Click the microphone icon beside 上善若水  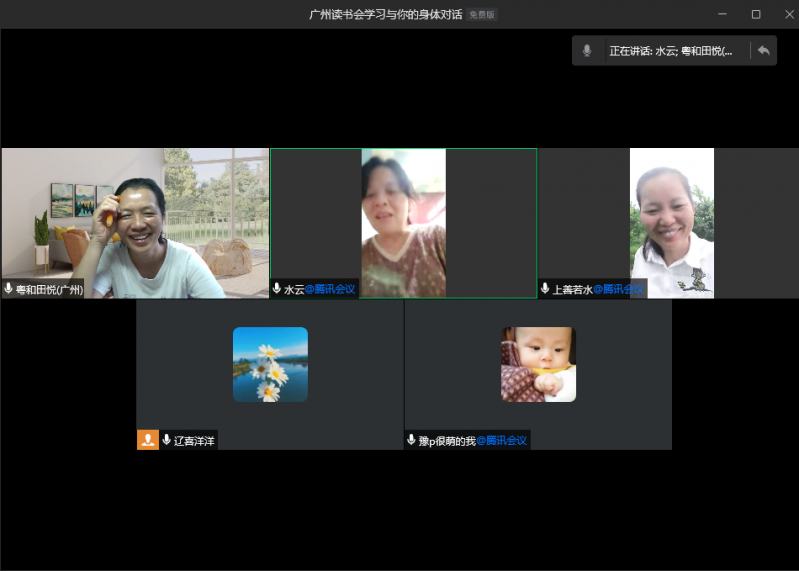pyautogui.click(x=545, y=289)
